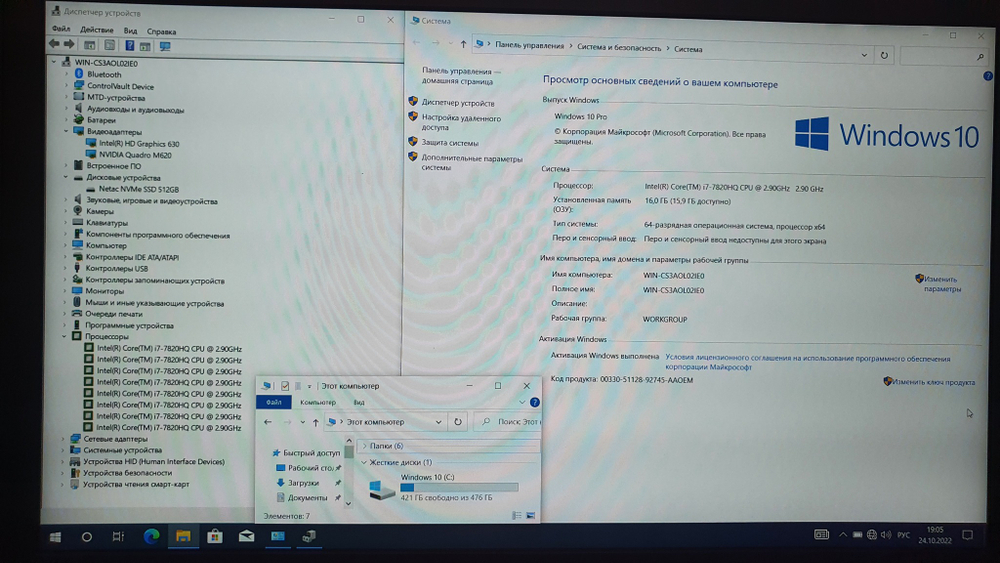Open Microsoft Store from taskbar
This screenshot has height=563, width=1000.
[215, 537]
